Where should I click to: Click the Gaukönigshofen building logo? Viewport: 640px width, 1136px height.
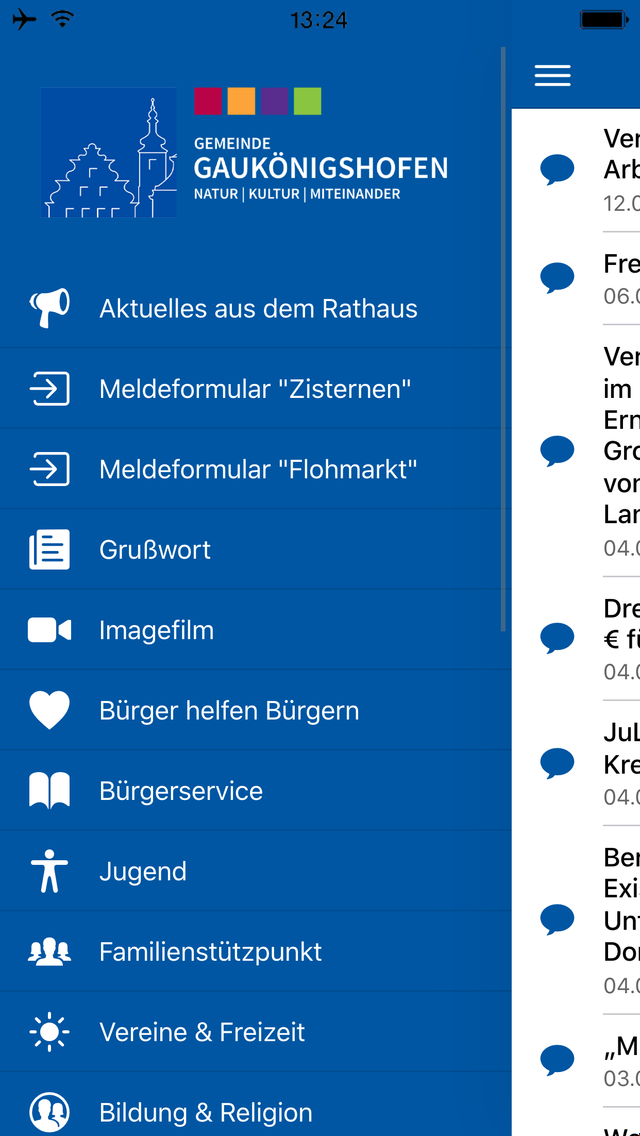[x=109, y=152]
